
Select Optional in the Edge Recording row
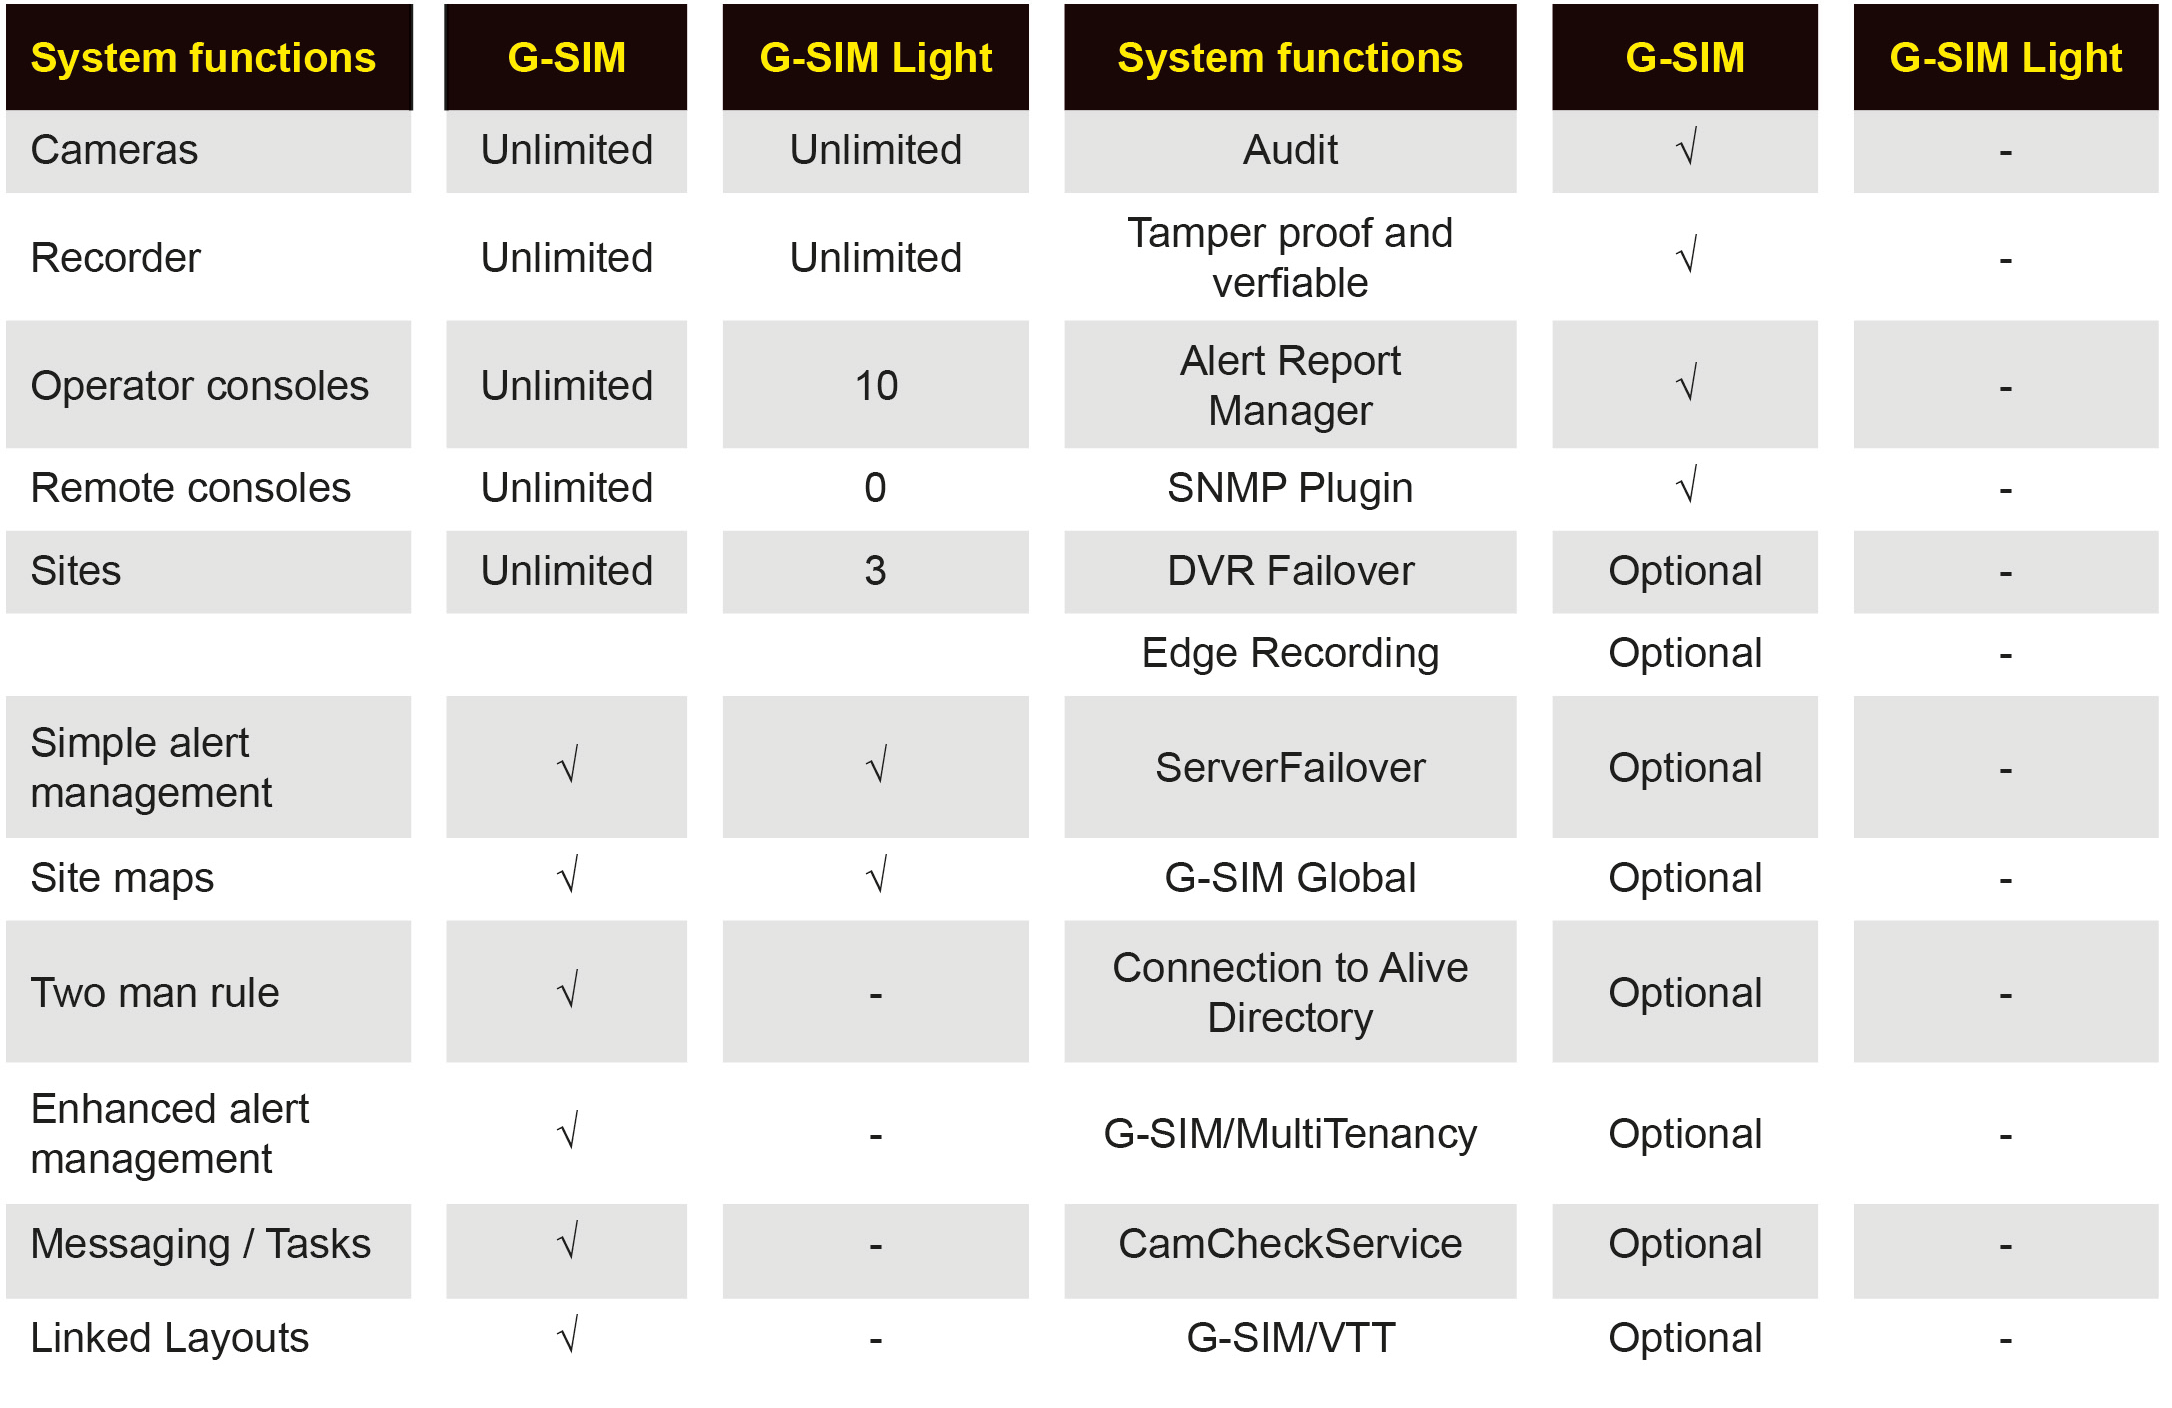point(1685,654)
